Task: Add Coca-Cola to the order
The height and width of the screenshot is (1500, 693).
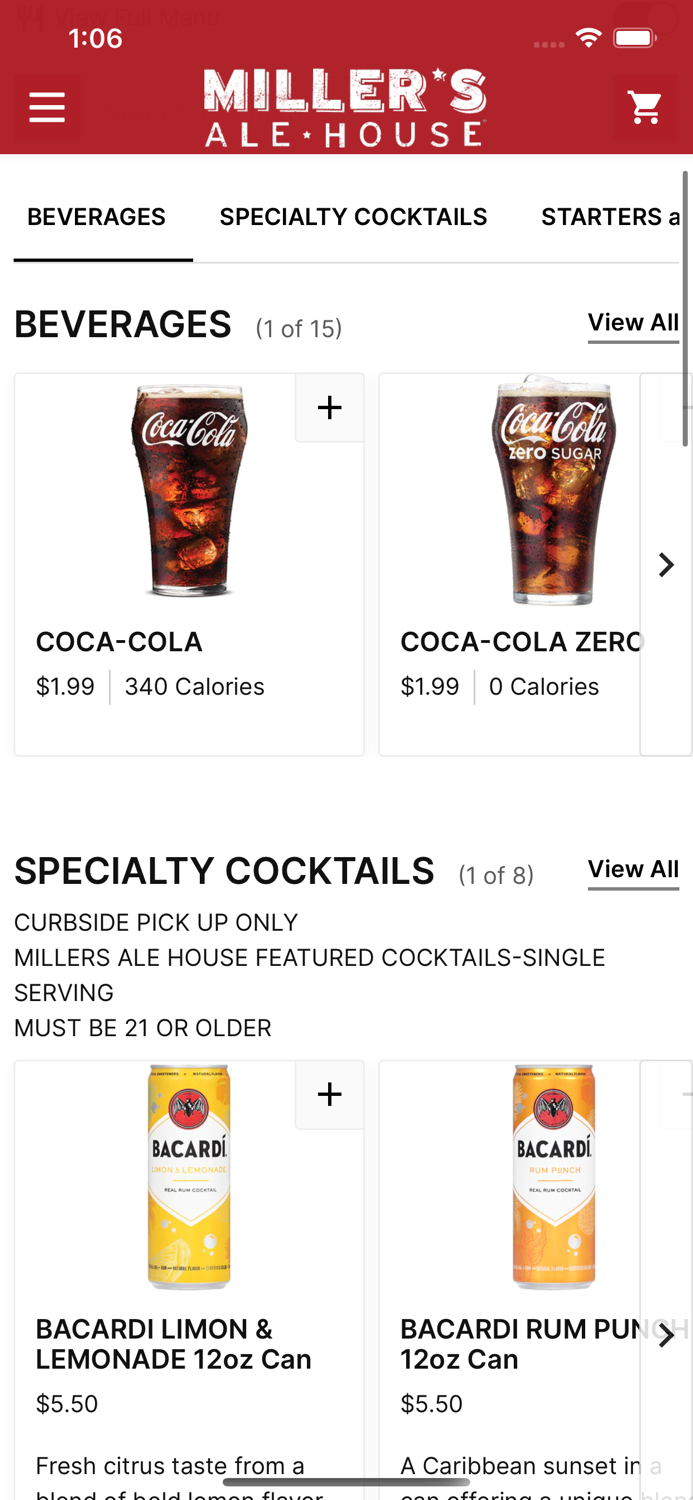Action: [329, 407]
